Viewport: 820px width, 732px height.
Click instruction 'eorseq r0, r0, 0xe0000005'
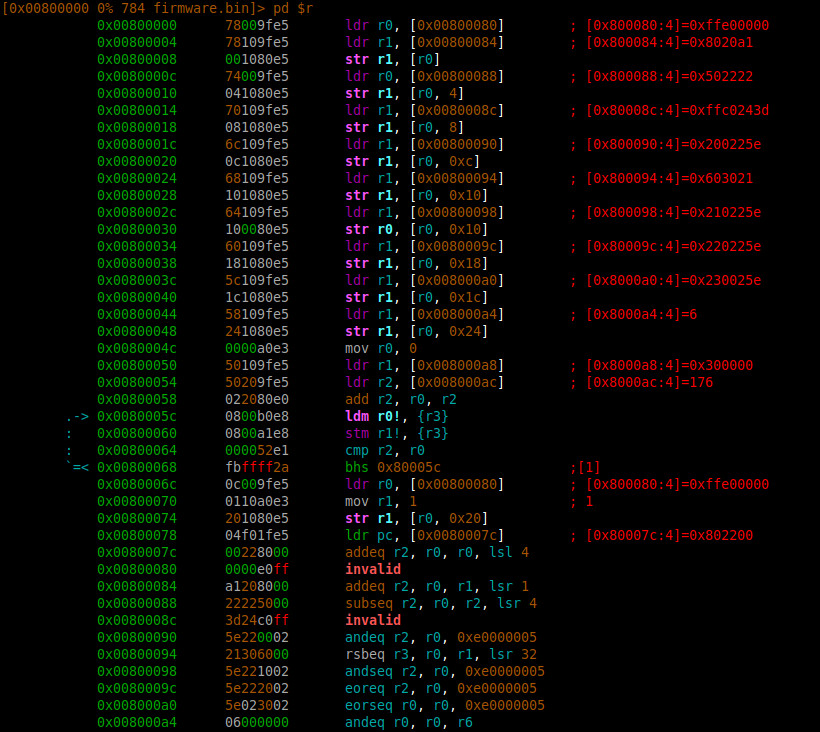click(x=445, y=705)
